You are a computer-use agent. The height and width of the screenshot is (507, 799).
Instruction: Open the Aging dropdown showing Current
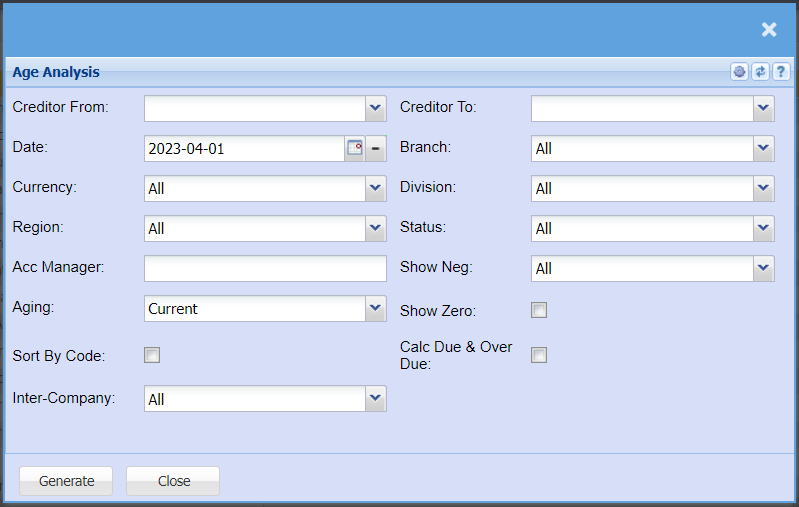(375, 309)
